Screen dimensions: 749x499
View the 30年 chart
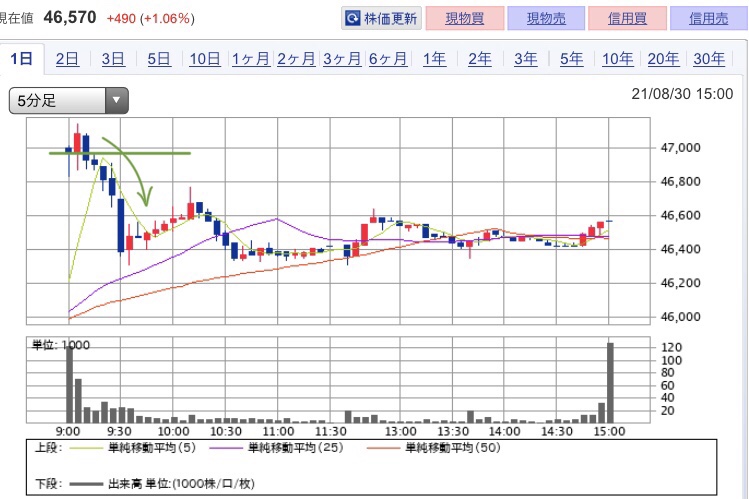(709, 59)
